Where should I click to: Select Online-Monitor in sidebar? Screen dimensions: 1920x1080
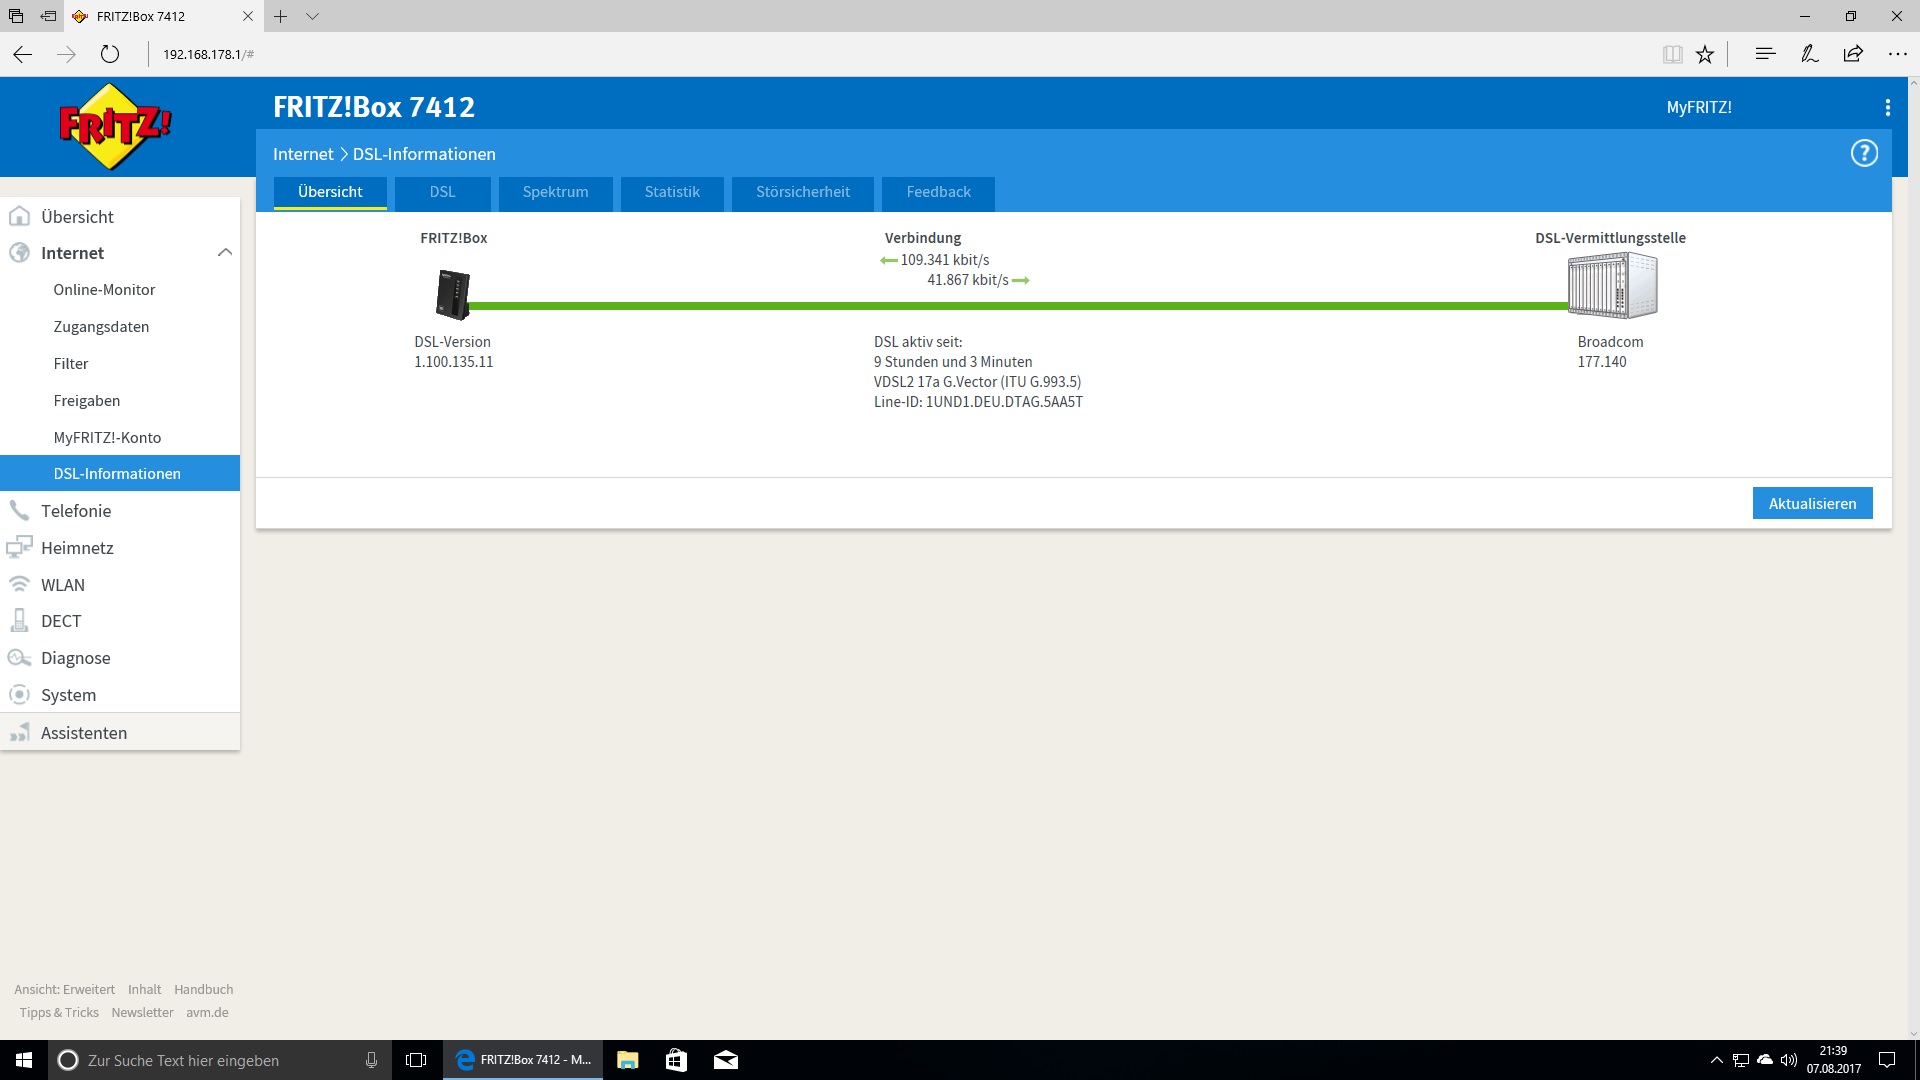point(104,290)
